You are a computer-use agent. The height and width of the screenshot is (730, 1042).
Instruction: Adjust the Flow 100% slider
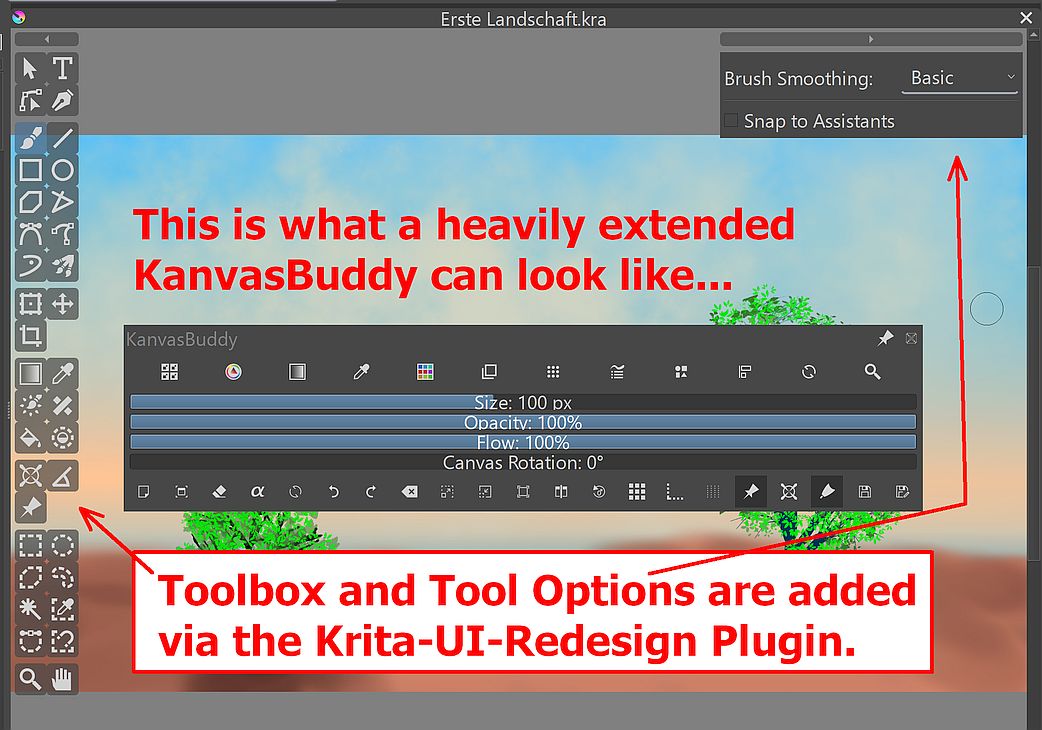523,442
